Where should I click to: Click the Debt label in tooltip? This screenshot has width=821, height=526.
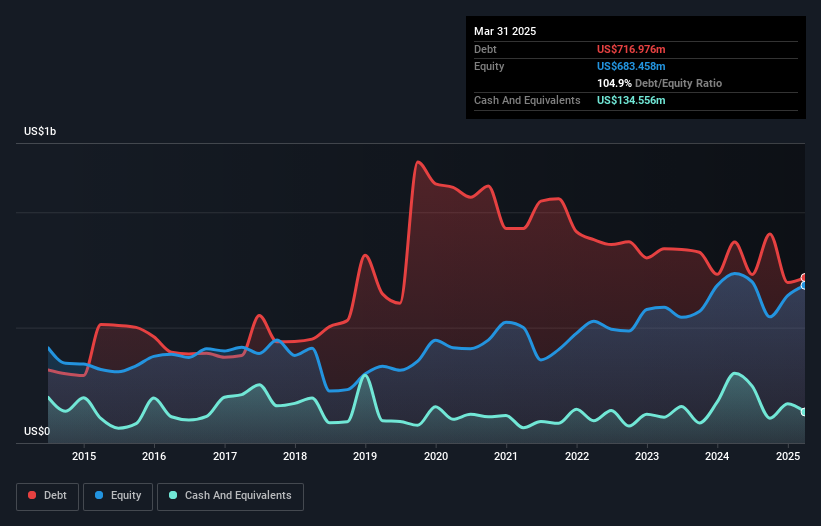tap(485, 49)
